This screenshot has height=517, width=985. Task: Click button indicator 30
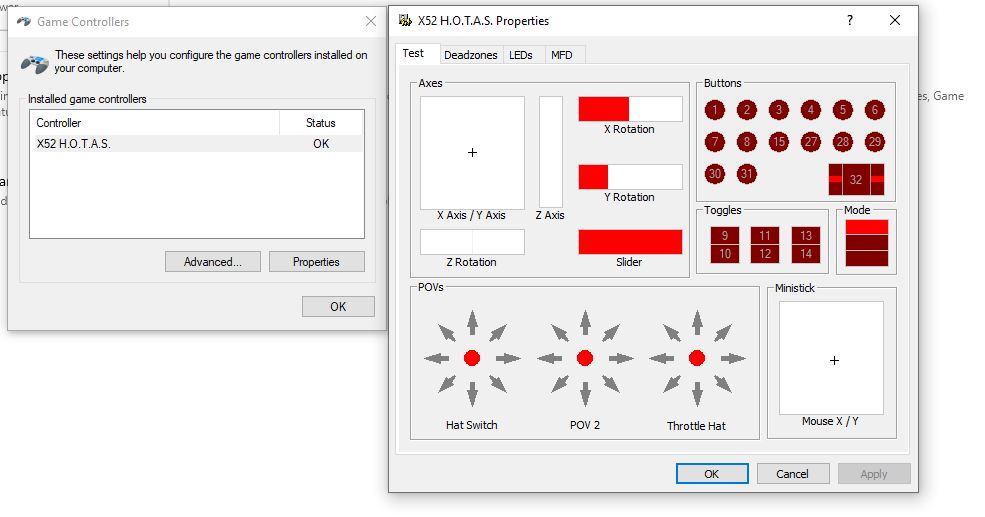click(x=714, y=174)
